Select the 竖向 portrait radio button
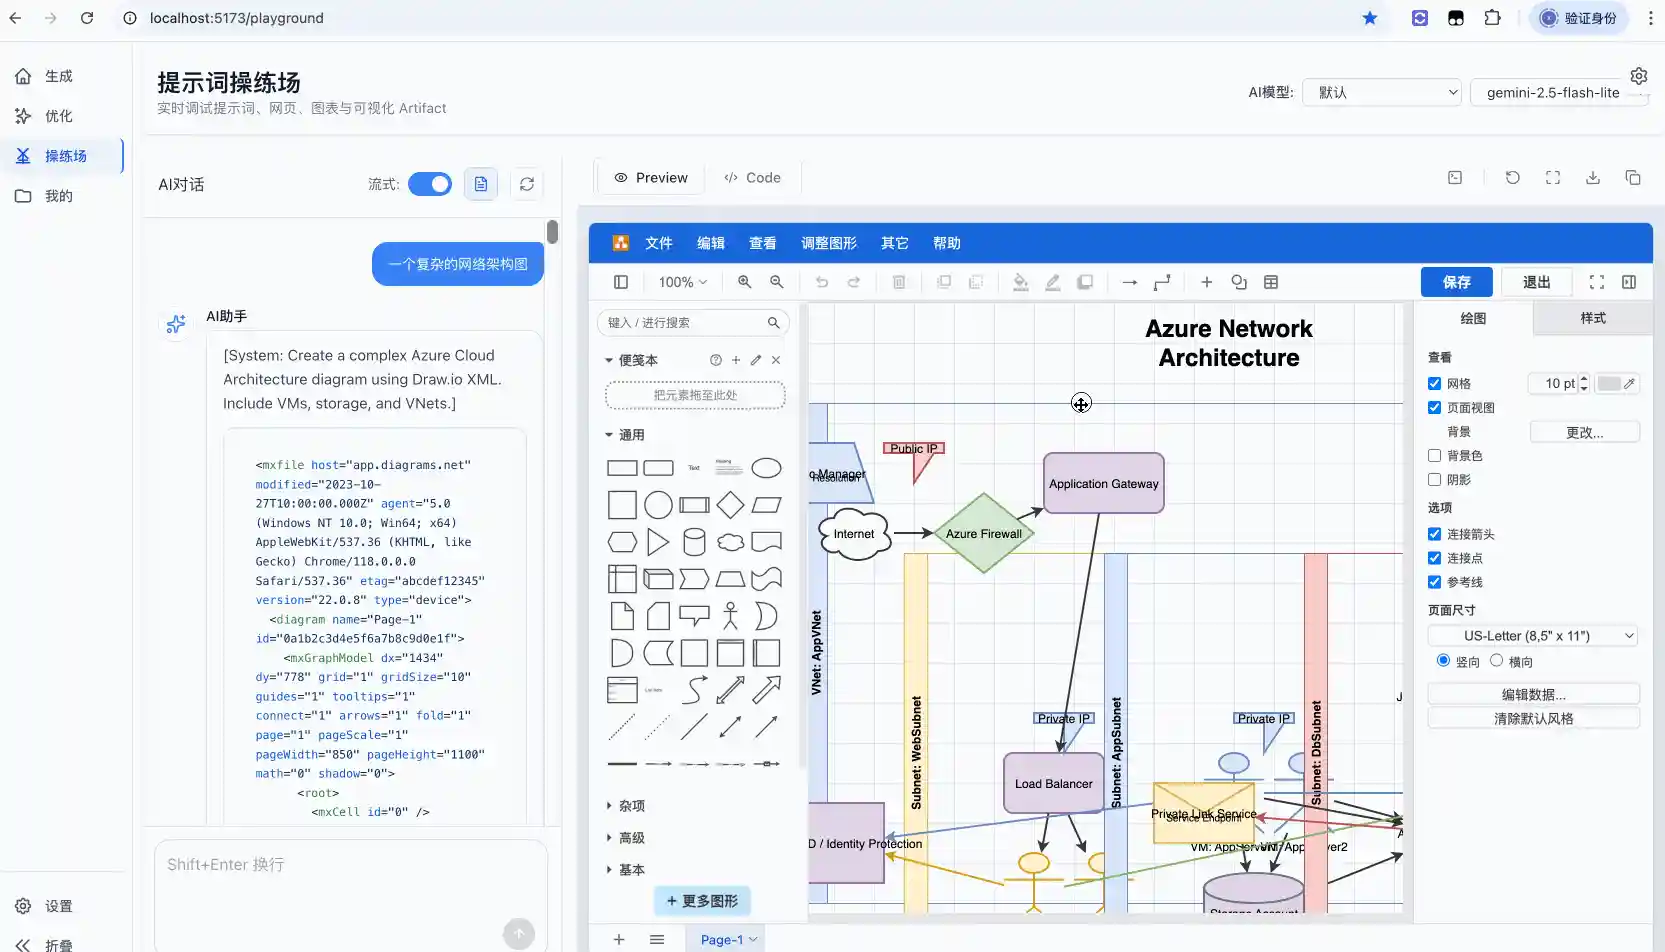 [x=1443, y=660]
